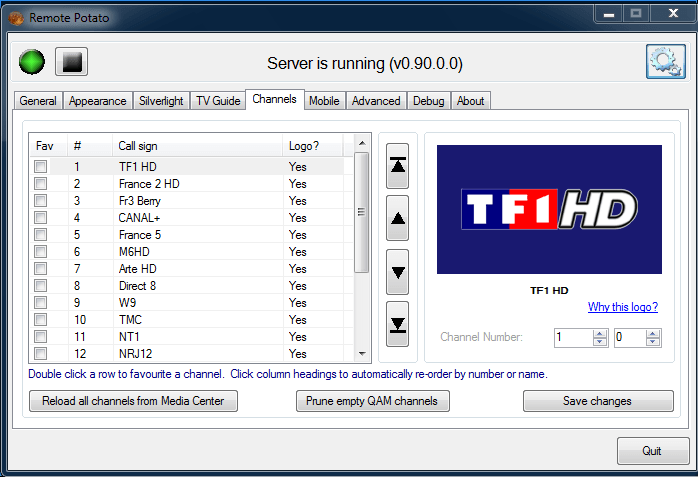Select the 'W9' call sign
The image size is (698, 477).
[x=127, y=303]
